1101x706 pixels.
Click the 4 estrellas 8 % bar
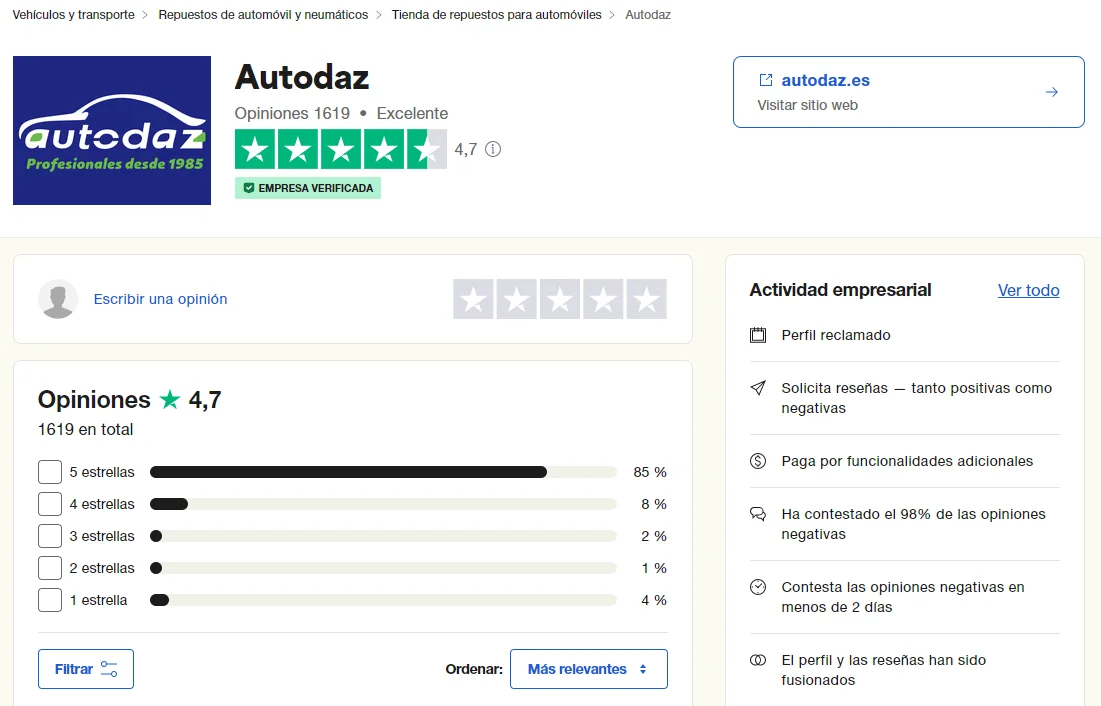(x=383, y=504)
